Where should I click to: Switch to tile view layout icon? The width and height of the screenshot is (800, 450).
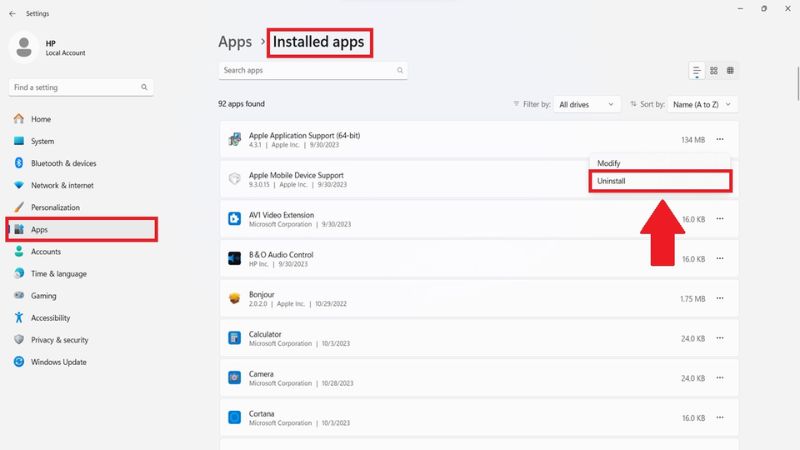[731, 71]
